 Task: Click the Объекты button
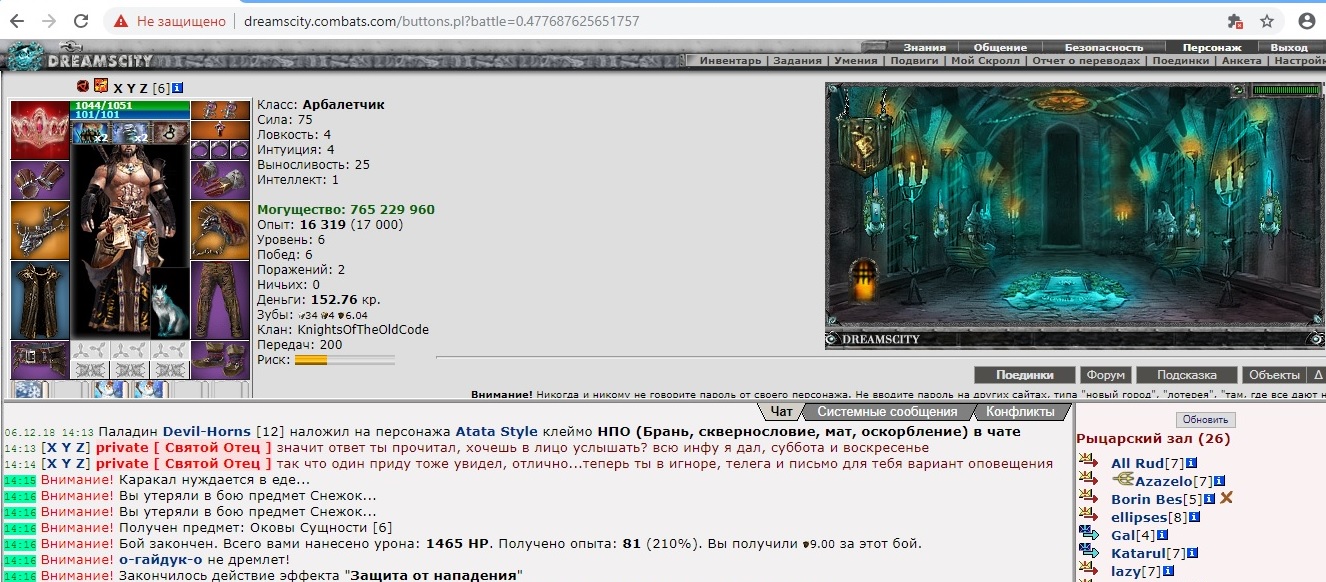[x=1274, y=375]
